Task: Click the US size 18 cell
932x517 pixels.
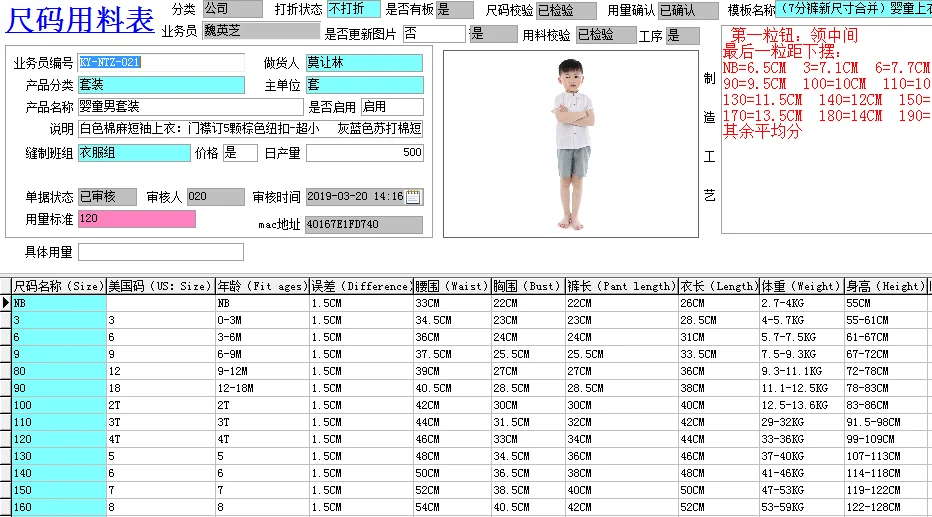Action: pyautogui.click(x=160, y=388)
